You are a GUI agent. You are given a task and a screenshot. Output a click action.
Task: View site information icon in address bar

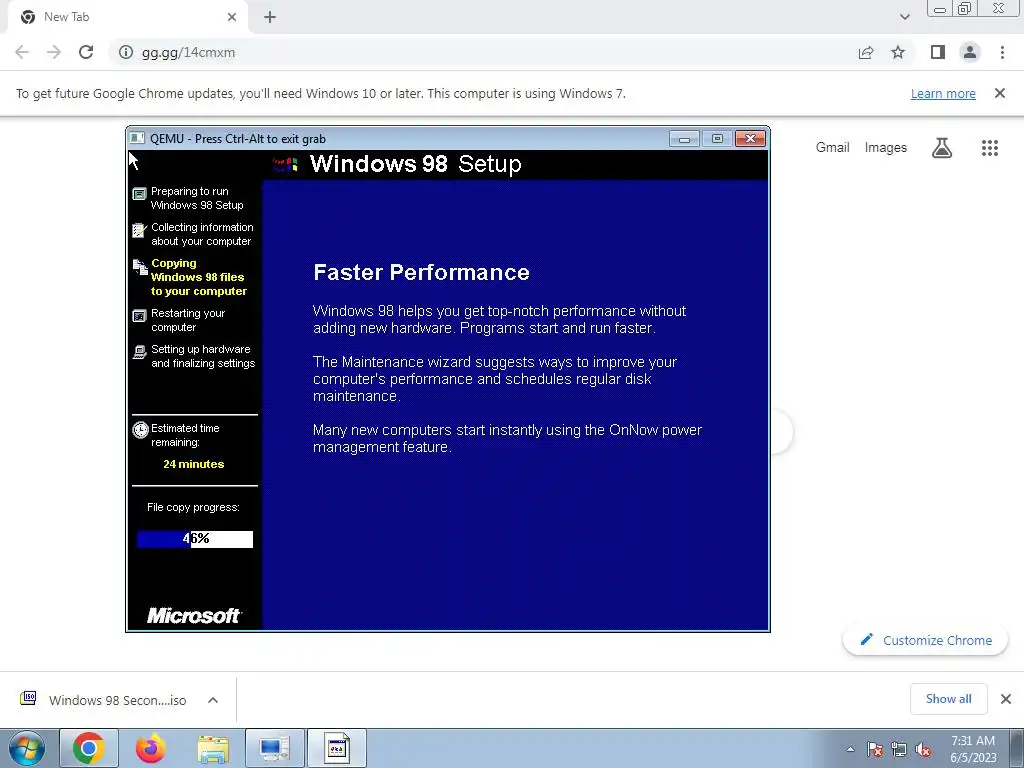(126, 52)
